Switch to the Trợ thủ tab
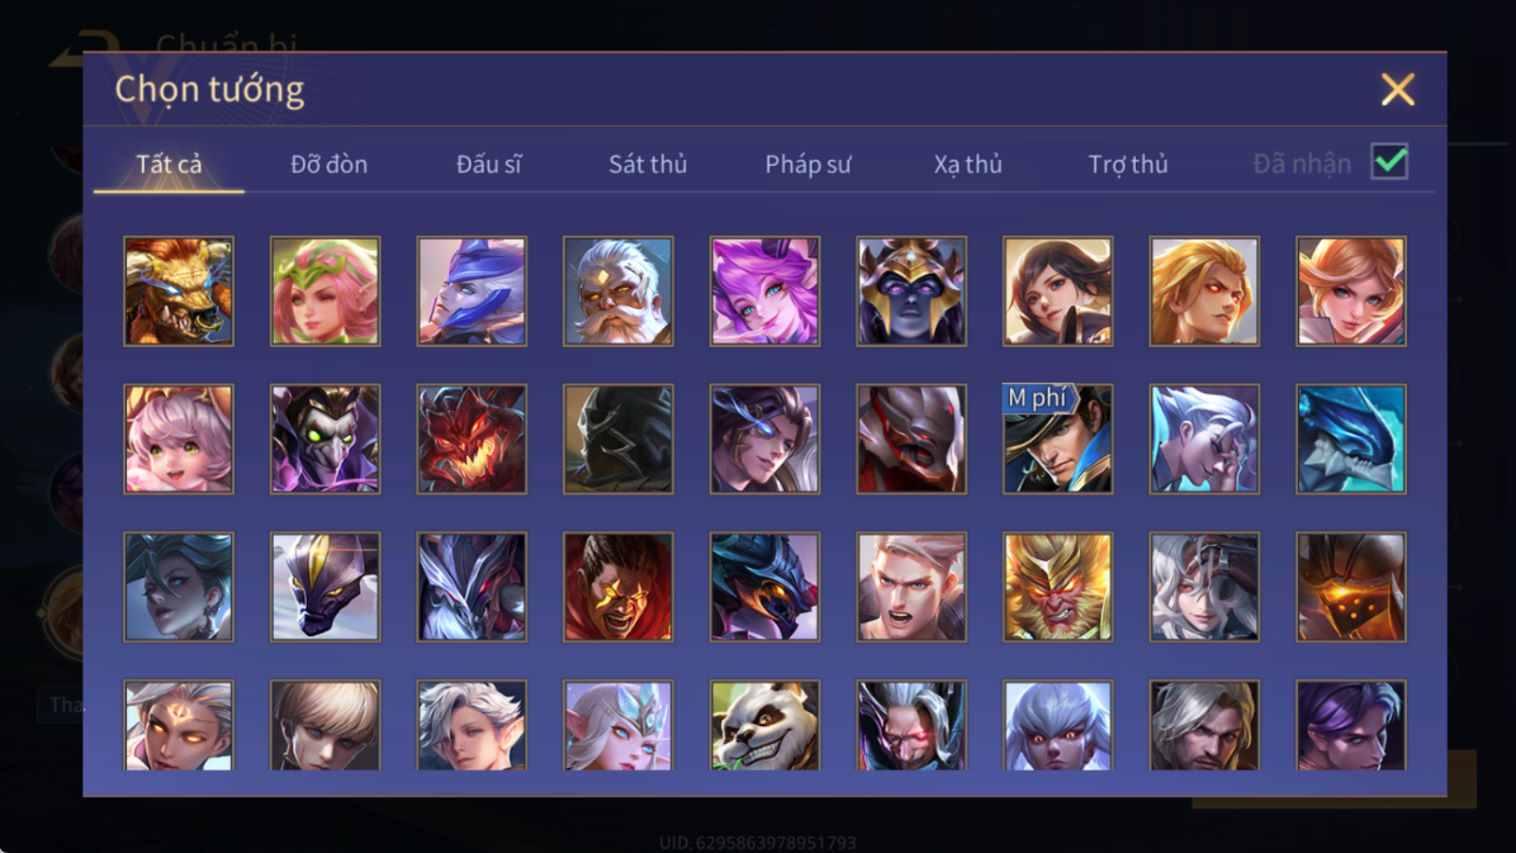 click(x=1128, y=164)
